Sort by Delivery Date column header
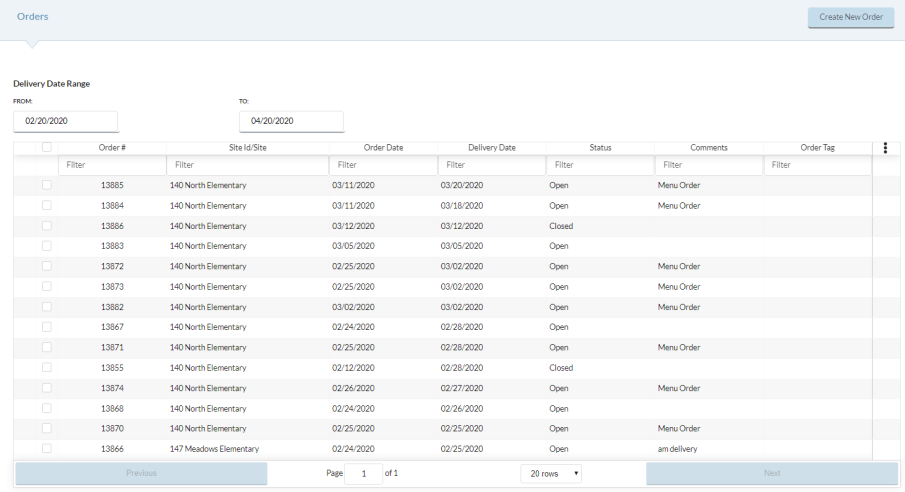 (x=492, y=147)
